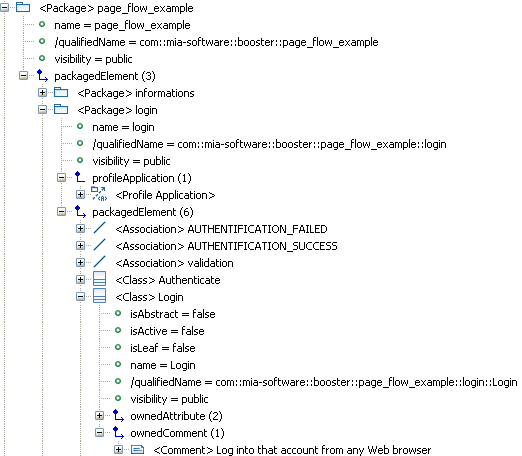Expand the informations package node
The width and height of the screenshot is (522, 456).
tap(42, 92)
